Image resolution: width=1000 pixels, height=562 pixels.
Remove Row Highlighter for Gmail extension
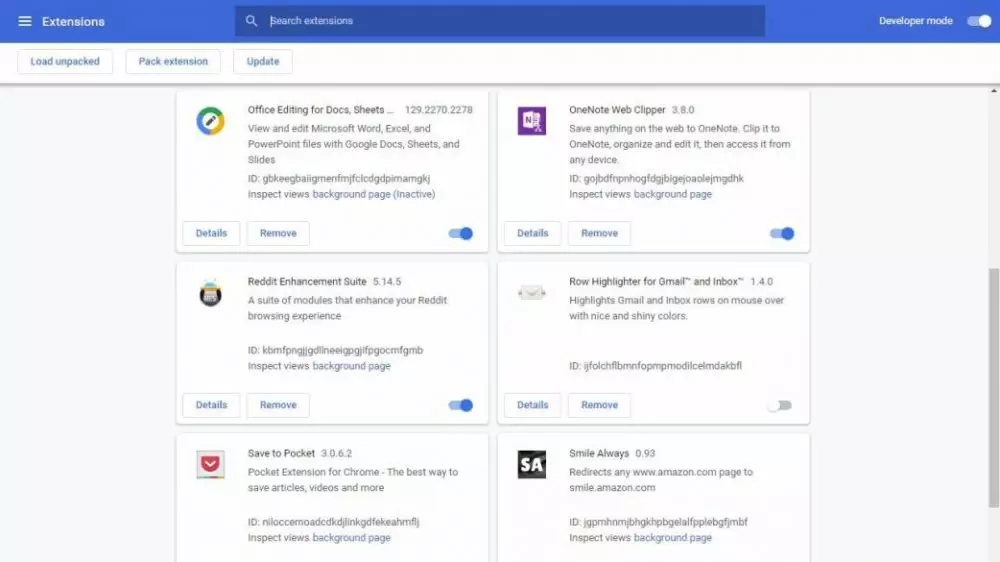599,405
